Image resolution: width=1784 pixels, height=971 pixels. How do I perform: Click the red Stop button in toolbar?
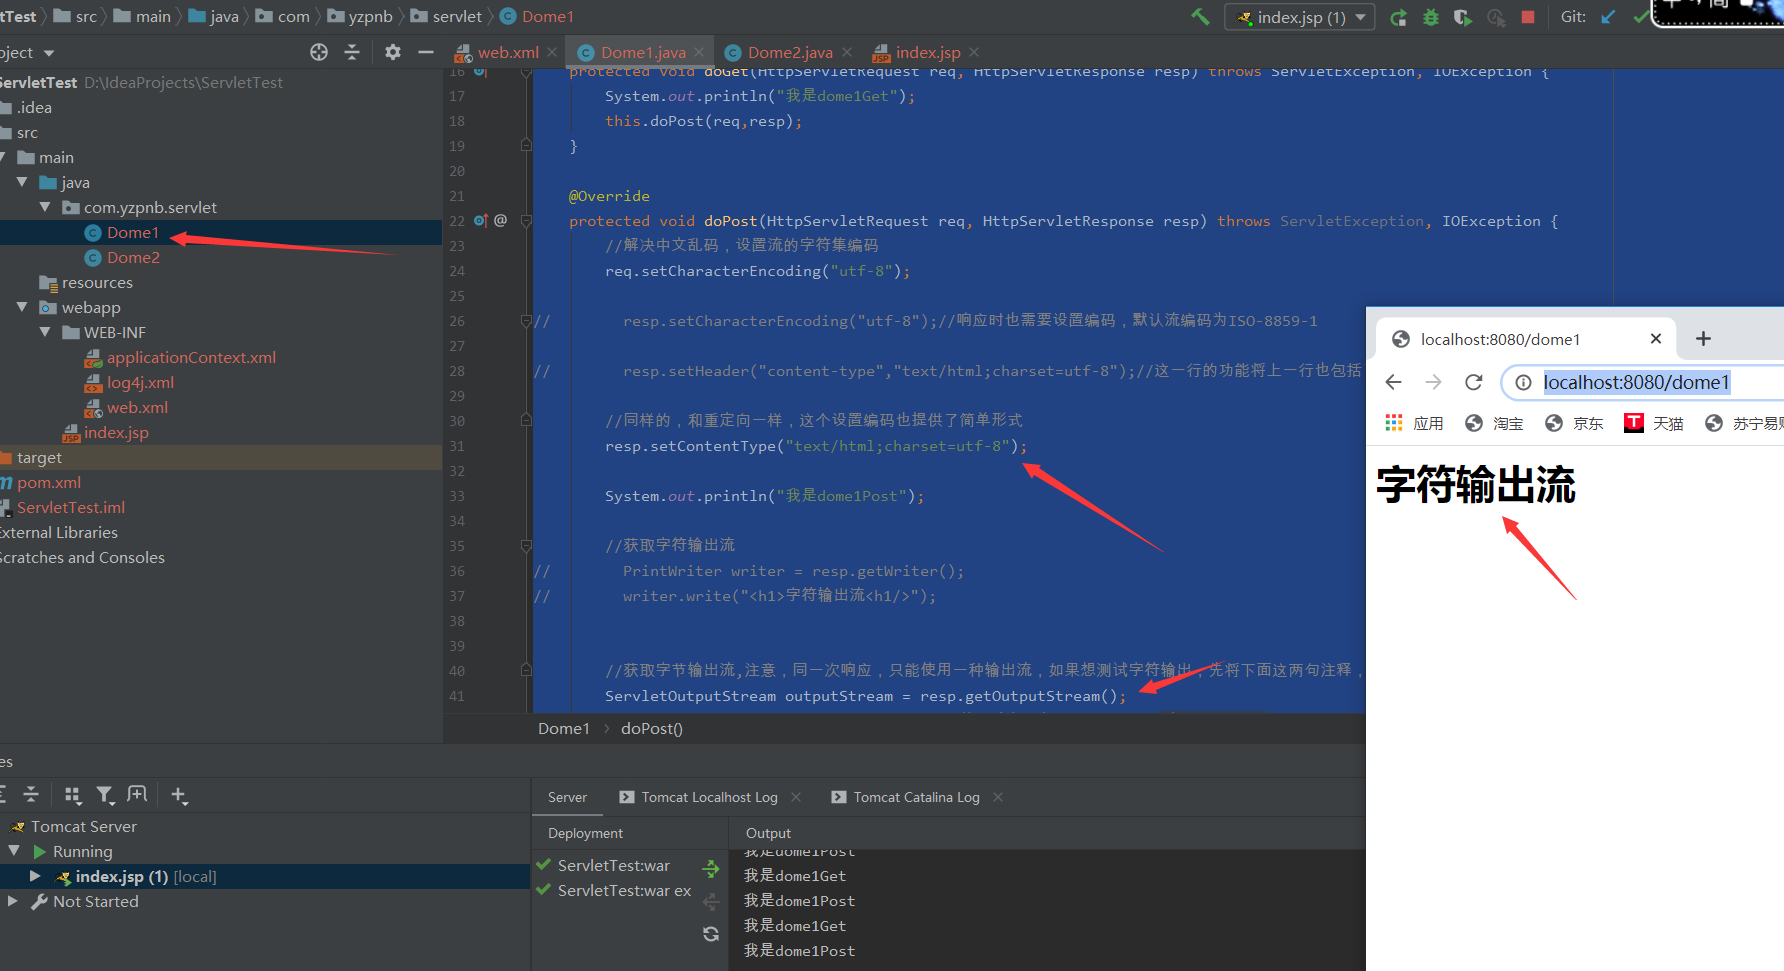1528,17
